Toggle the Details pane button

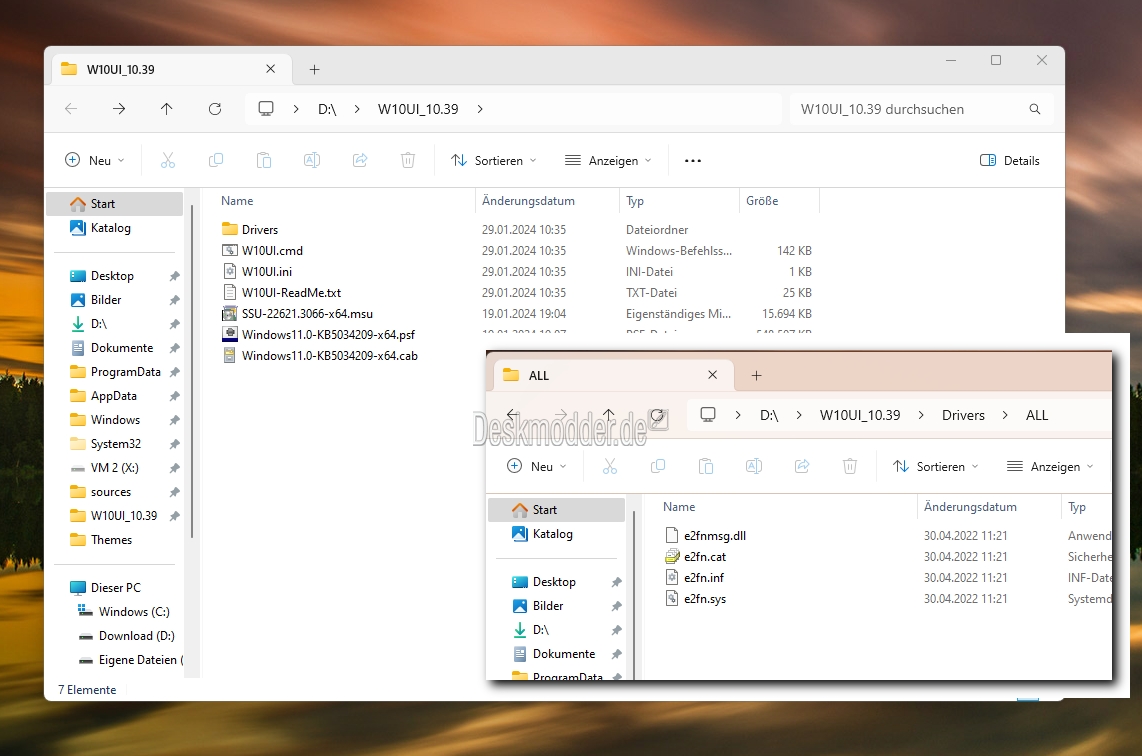pyautogui.click(x=1009, y=160)
